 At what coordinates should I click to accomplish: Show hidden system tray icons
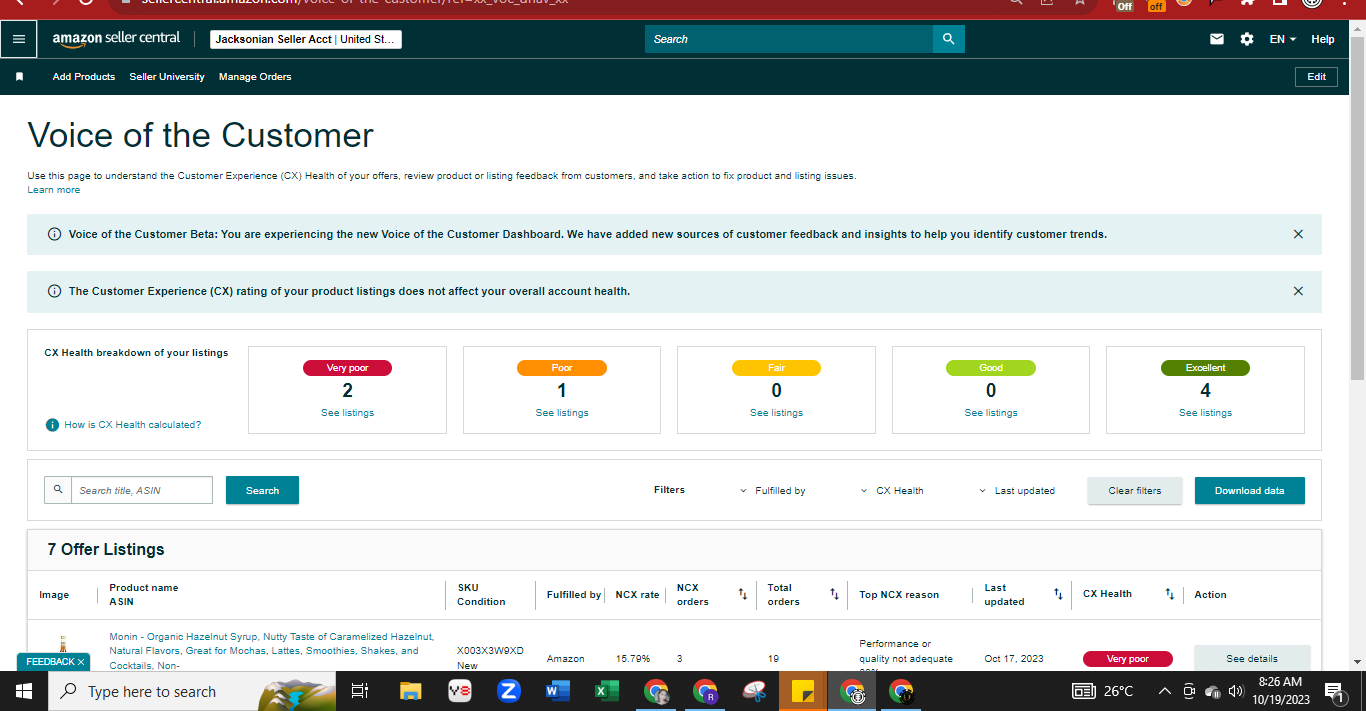tap(1164, 691)
